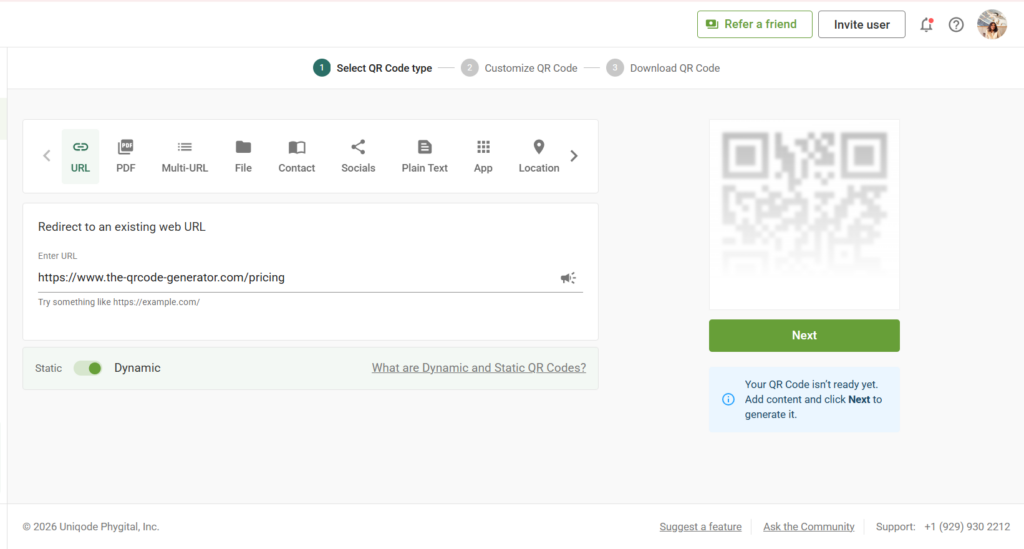Show more QR code types with right chevron
Viewport: 1024px width, 549px height.
pyautogui.click(x=574, y=156)
